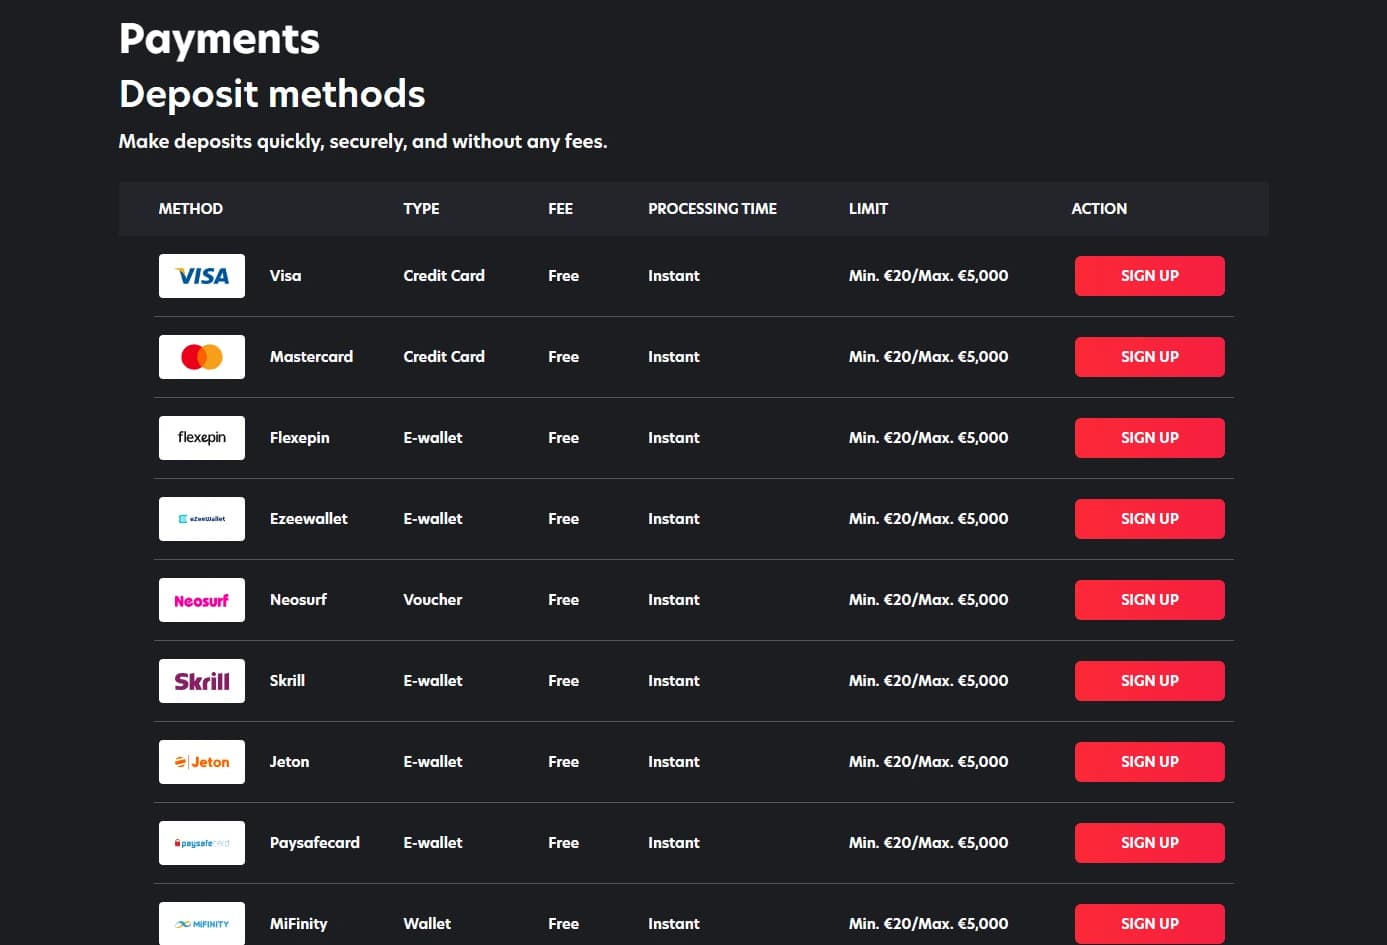
Task: Hit Sign Up in the Paysafecard row
Action: click(1149, 843)
